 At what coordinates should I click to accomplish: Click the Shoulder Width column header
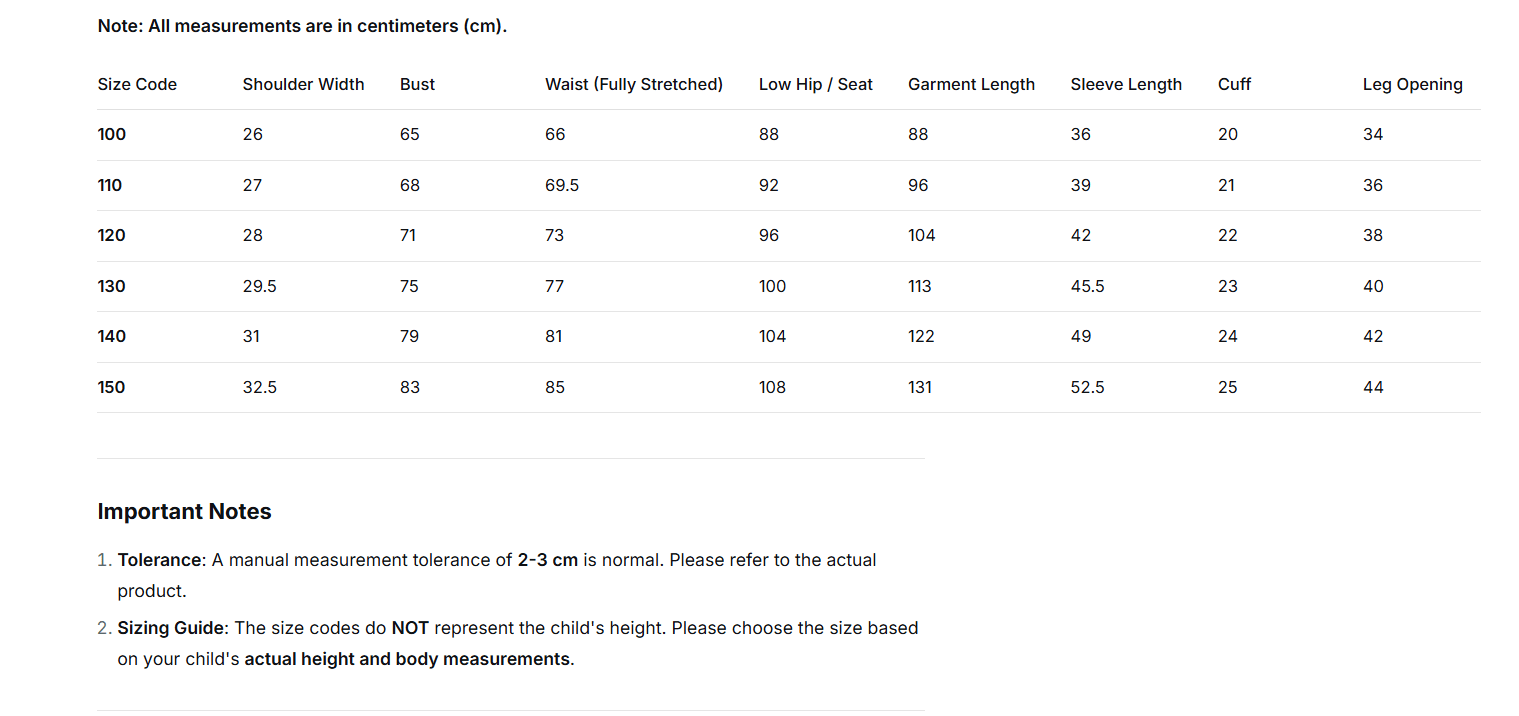tap(303, 84)
